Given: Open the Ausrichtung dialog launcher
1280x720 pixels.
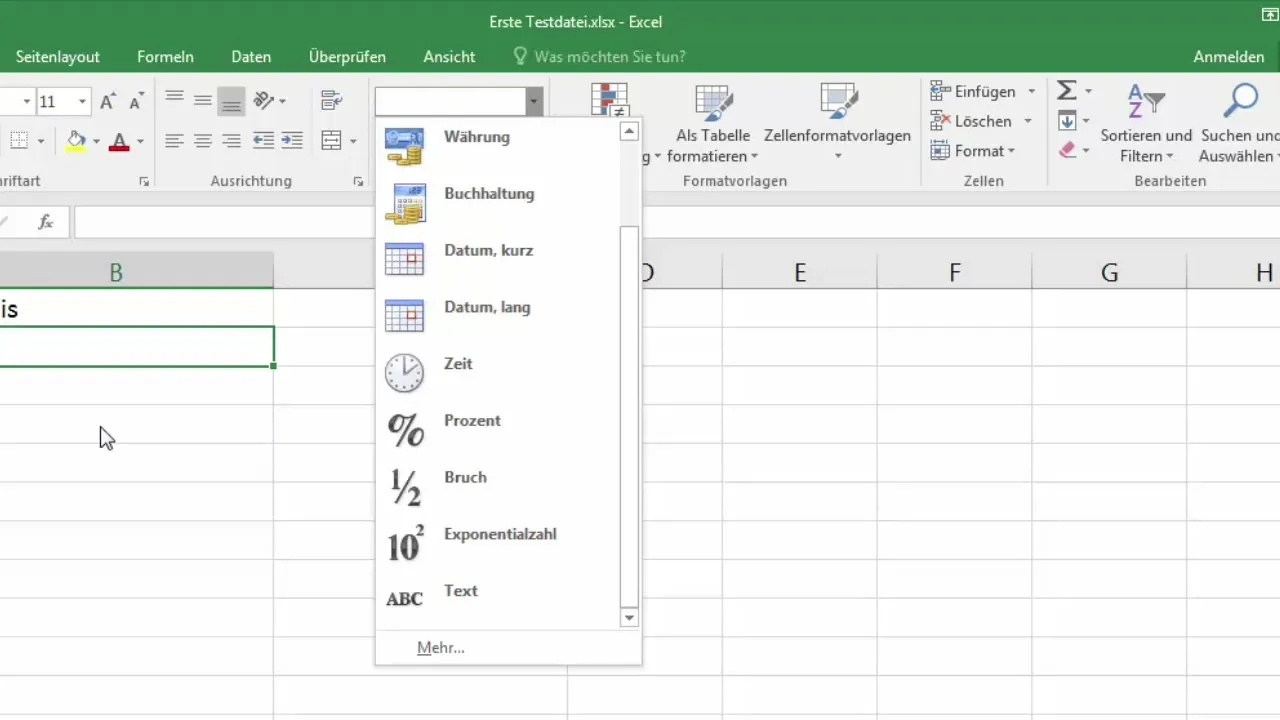Looking at the screenshot, I should click(x=358, y=182).
